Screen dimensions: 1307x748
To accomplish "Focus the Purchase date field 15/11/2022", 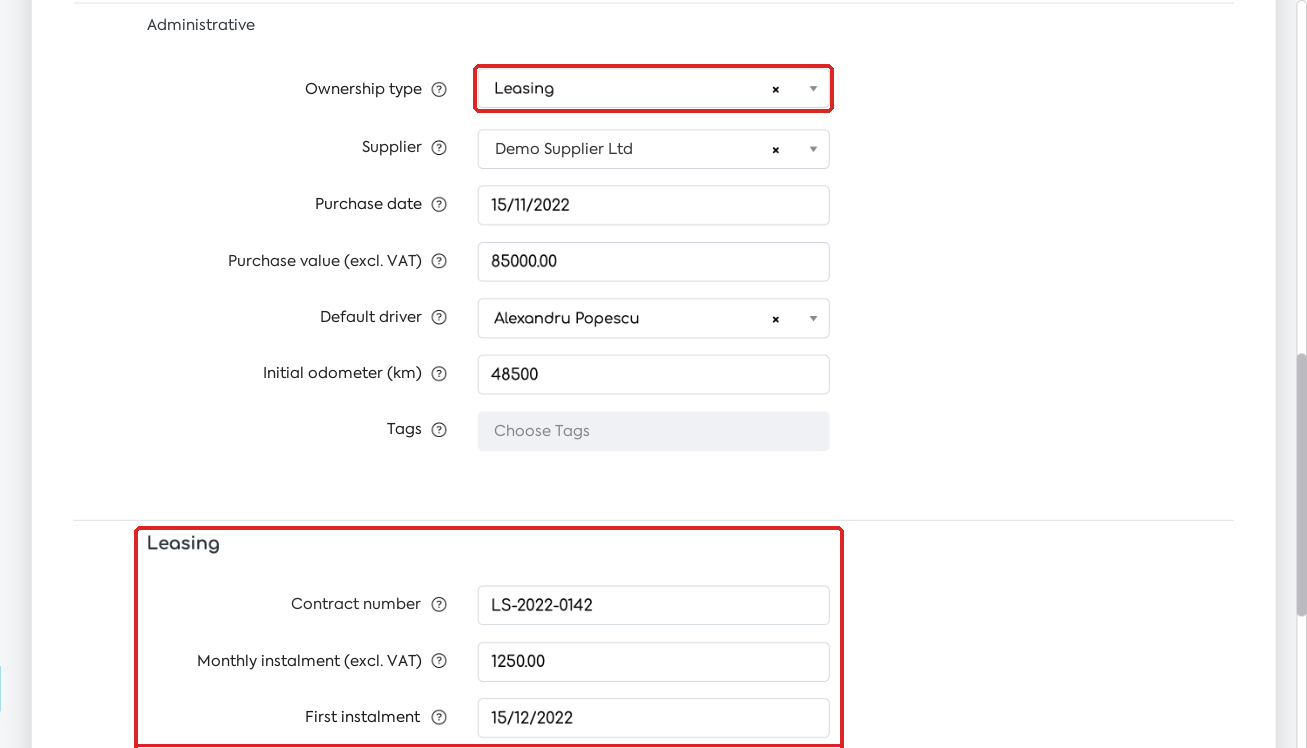I will (x=653, y=205).
